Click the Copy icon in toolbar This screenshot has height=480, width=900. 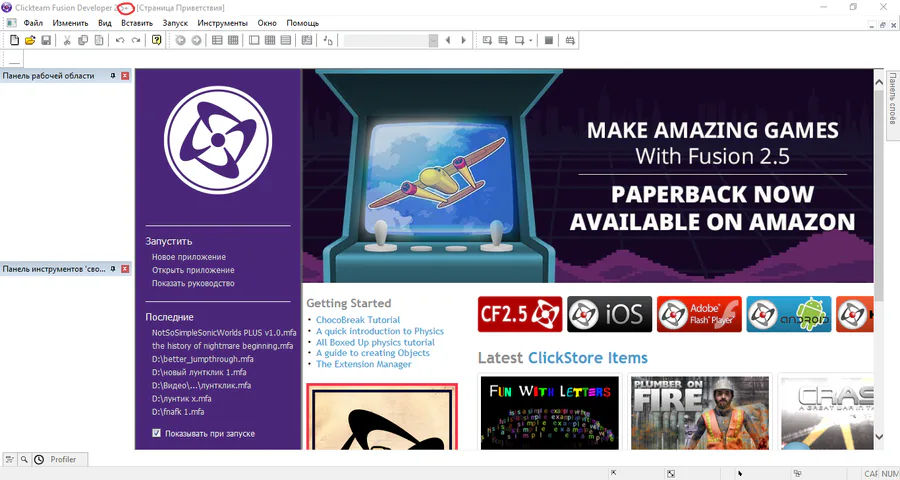[x=83, y=40]
